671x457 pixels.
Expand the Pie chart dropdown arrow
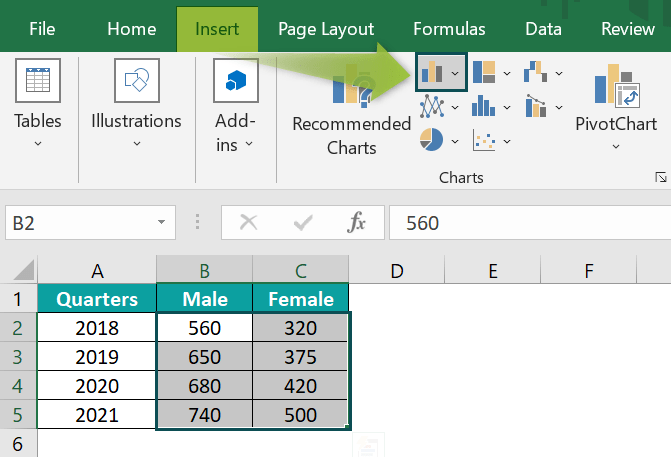455,141
